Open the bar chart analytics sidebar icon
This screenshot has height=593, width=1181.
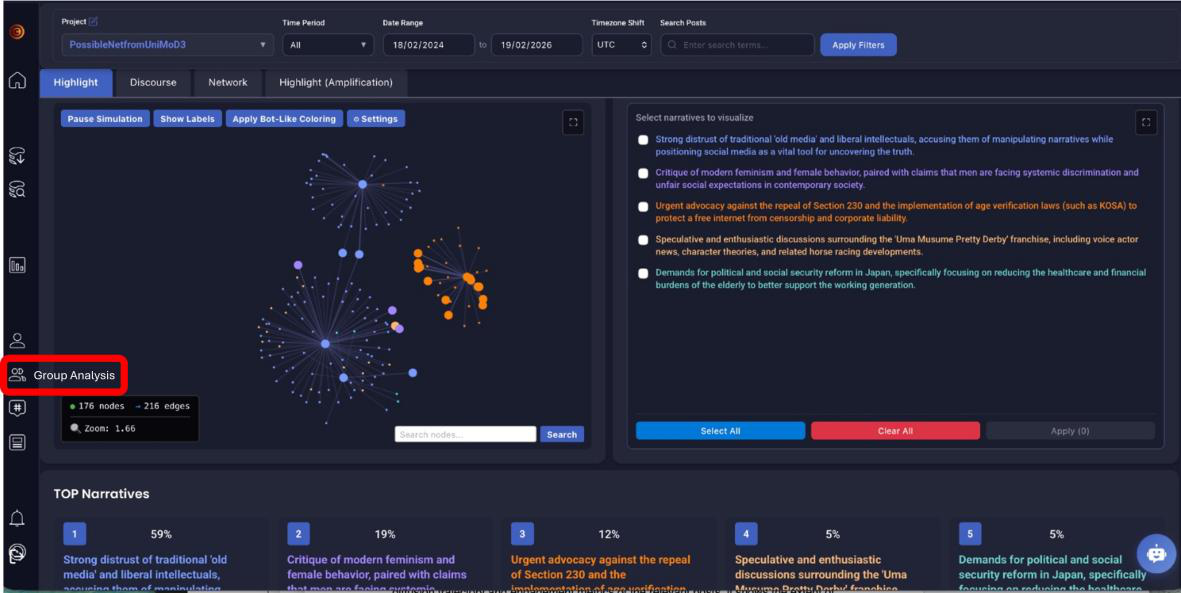tap(17, 265)
